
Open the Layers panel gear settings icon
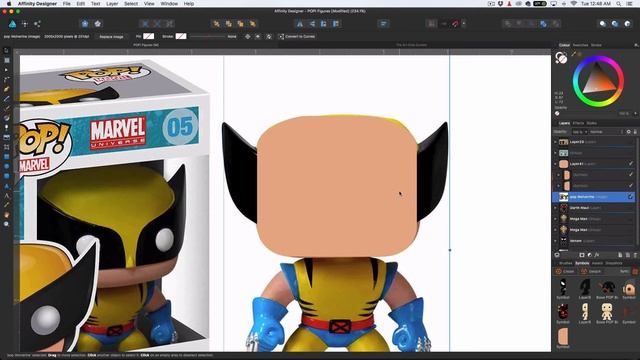coord(629,132)
